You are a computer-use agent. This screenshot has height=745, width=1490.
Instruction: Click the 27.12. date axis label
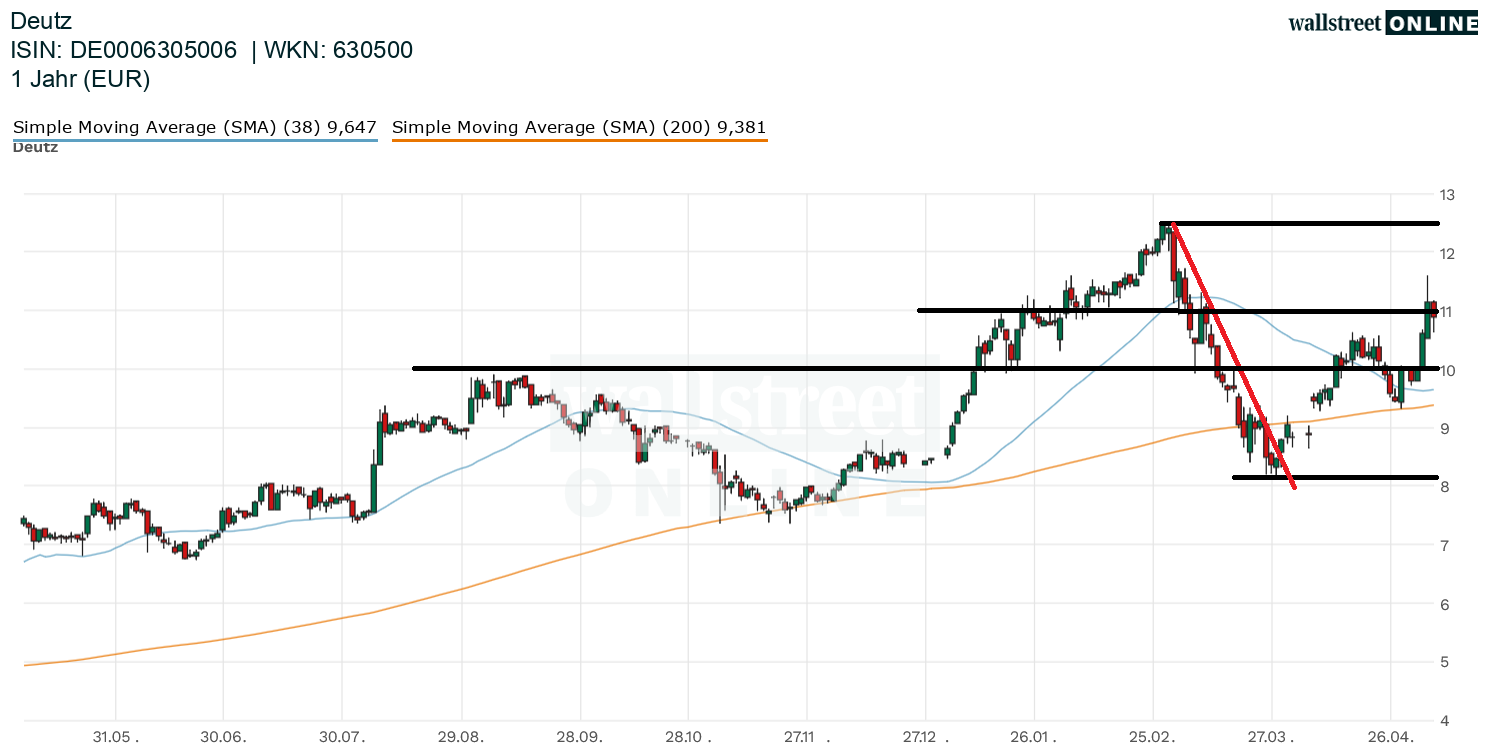click(x=925, y=735)
